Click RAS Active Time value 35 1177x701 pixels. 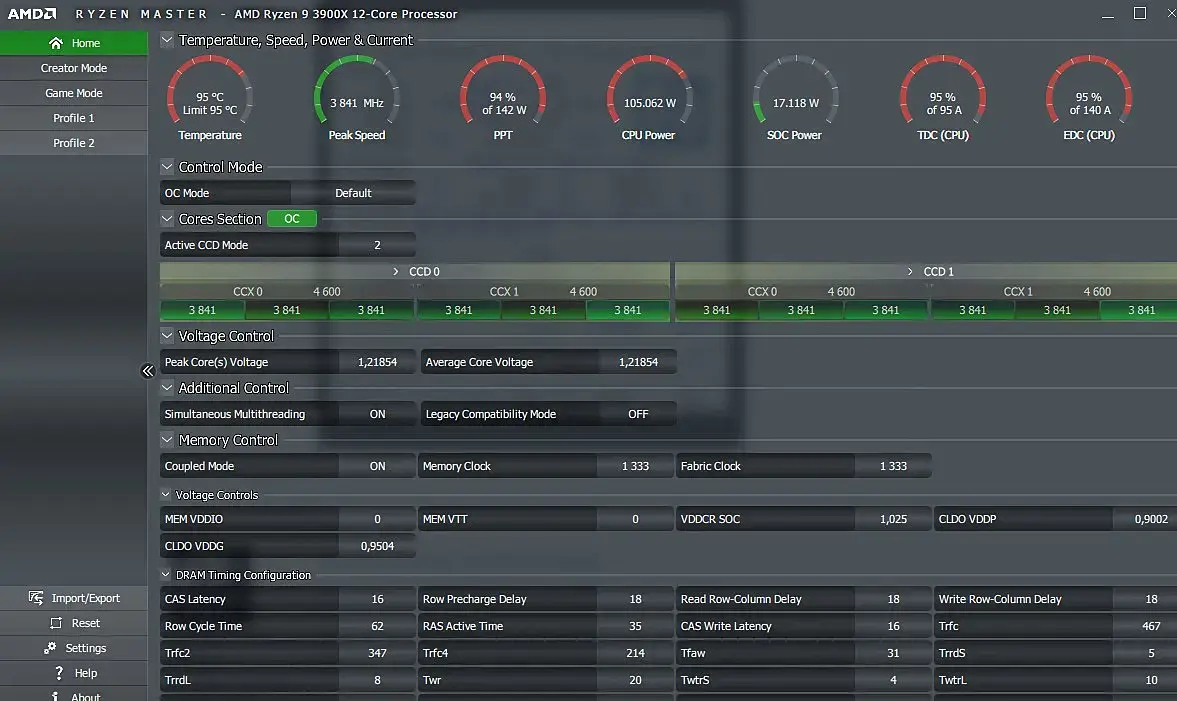pos(635,626)
